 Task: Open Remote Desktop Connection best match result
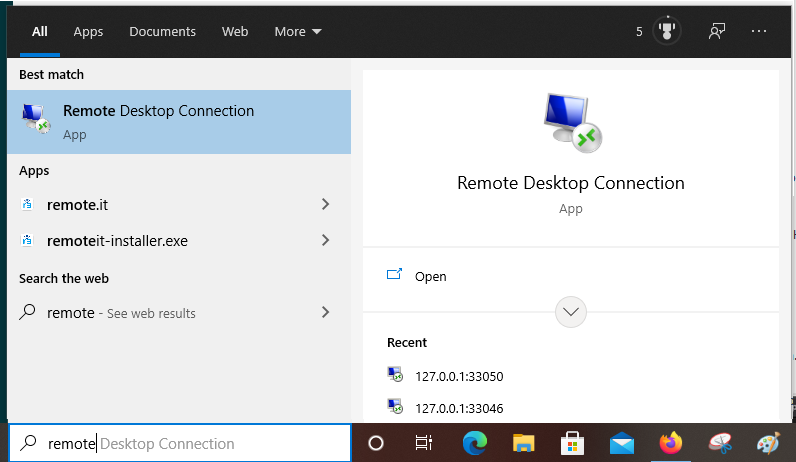(179, 122)
